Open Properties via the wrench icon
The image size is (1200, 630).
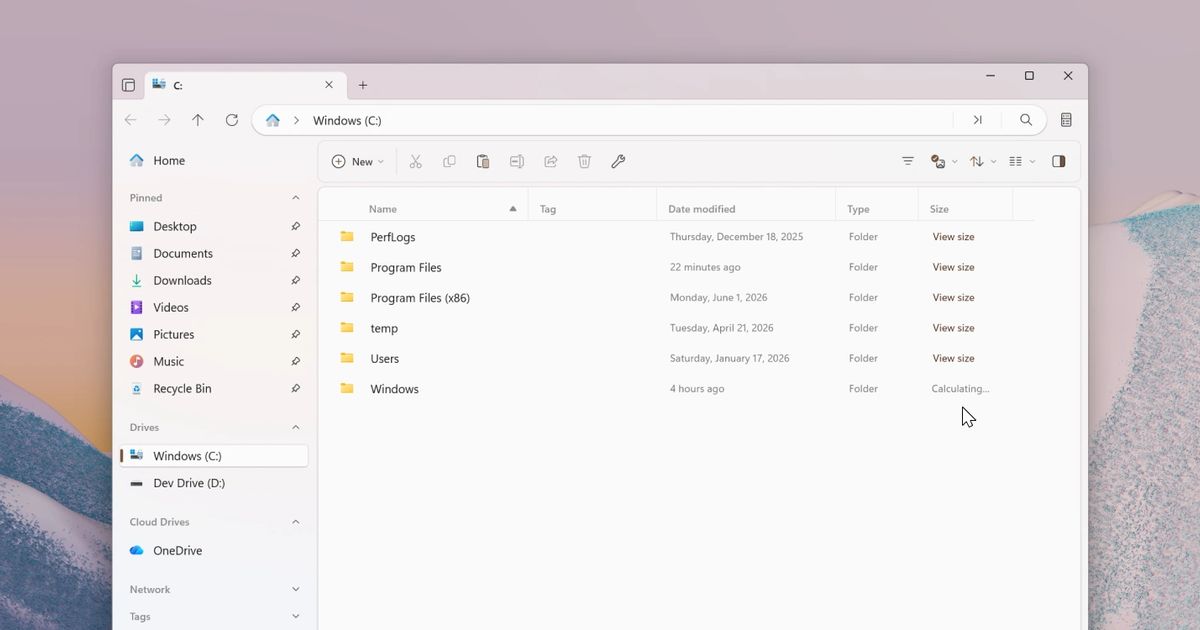(618, 161)
